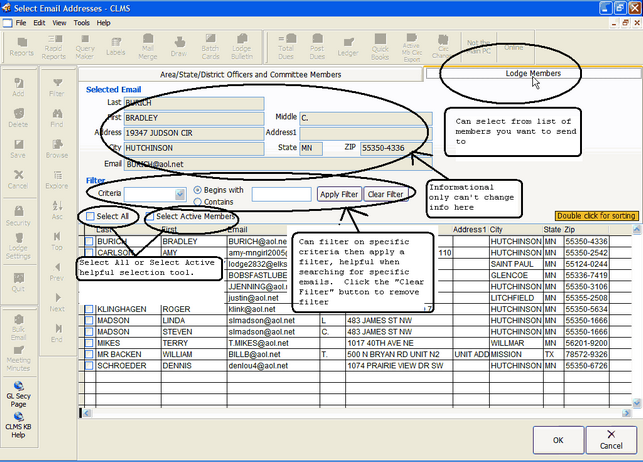The width and height of the screenshot is (643, 462).
Task: Click the Query Maker toolbar icon
Action: click(85, 47)
